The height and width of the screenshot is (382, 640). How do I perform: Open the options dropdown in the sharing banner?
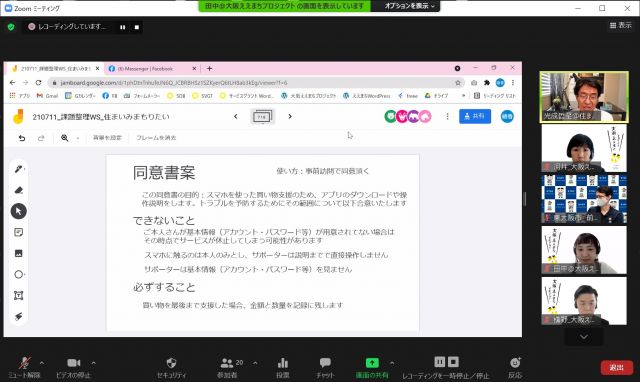tap(409, 6)
